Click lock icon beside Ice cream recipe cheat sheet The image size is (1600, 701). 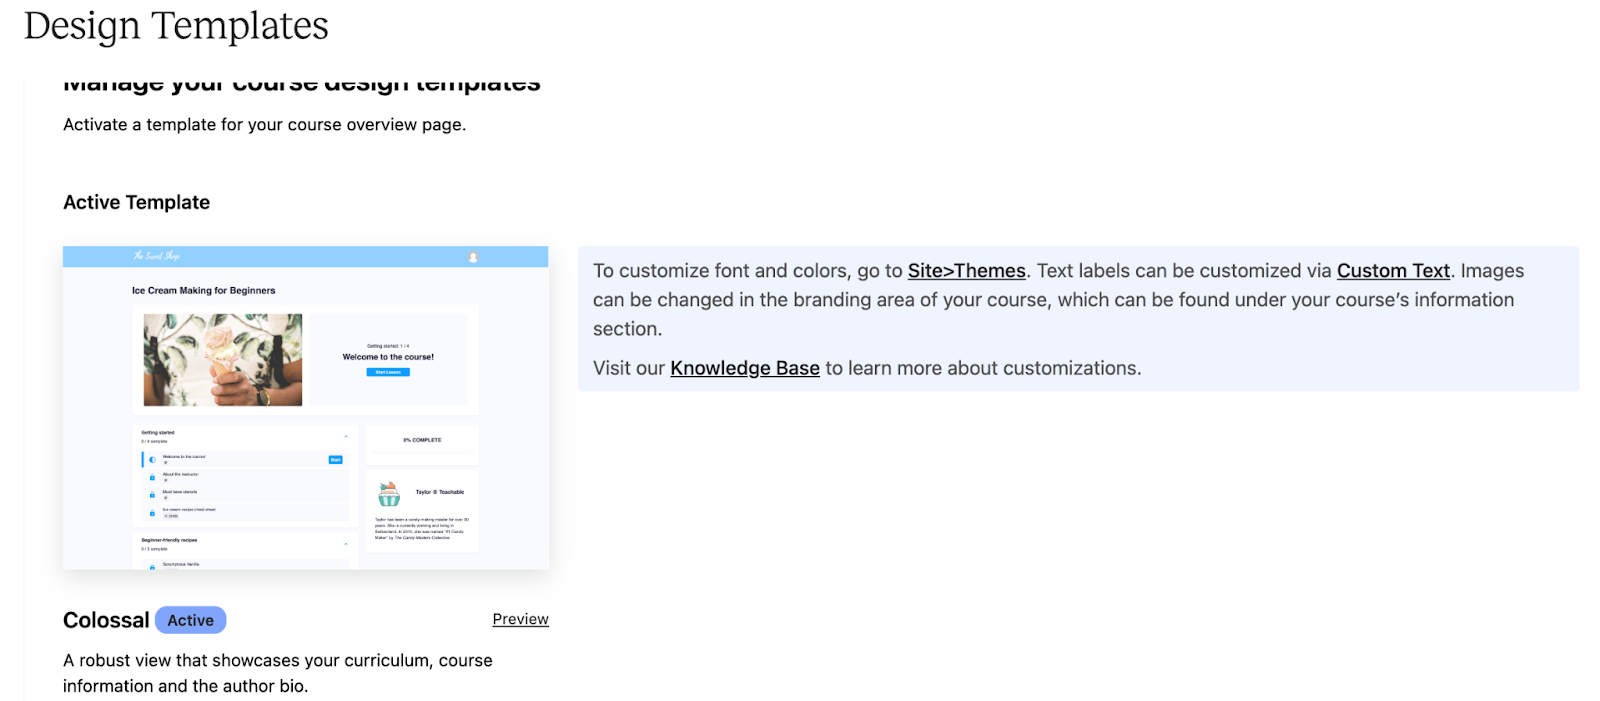pos(153,513)
